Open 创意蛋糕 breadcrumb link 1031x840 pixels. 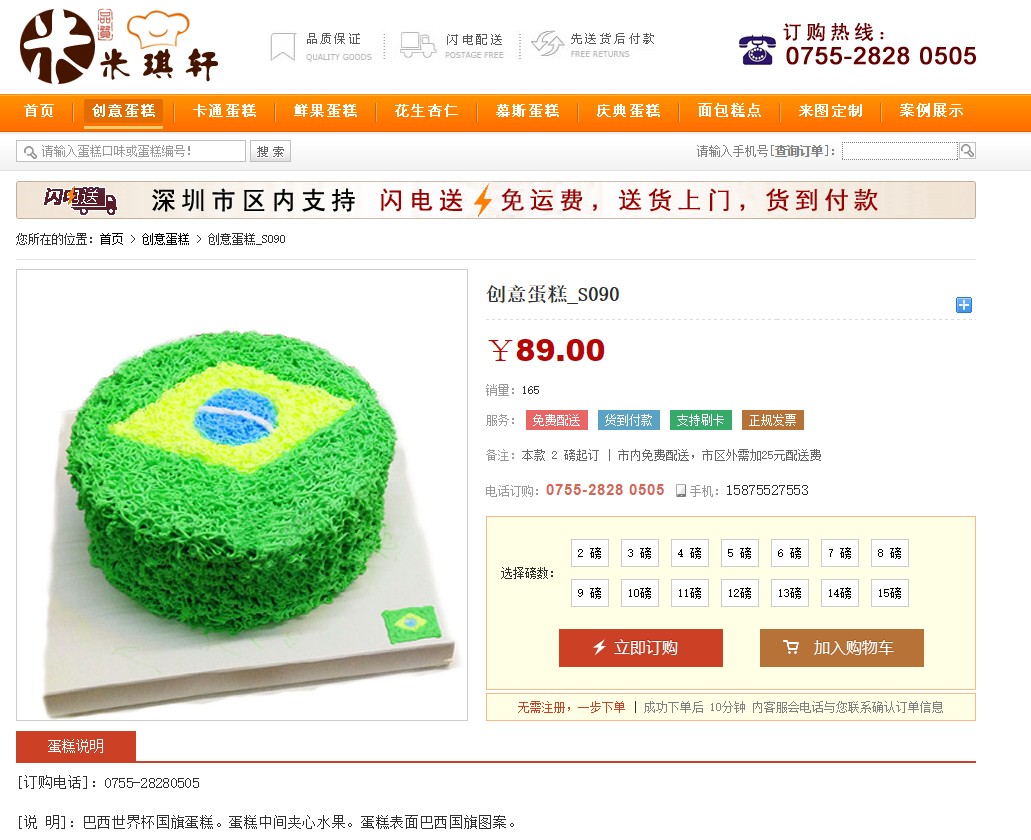166,239
